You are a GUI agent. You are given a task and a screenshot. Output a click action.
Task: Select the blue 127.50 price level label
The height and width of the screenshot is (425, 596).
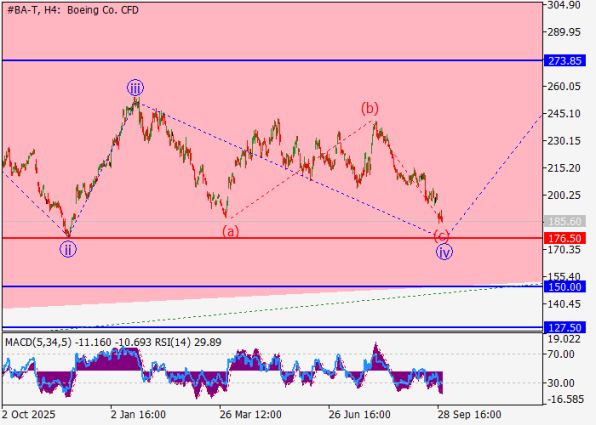[x=564, y=327]
